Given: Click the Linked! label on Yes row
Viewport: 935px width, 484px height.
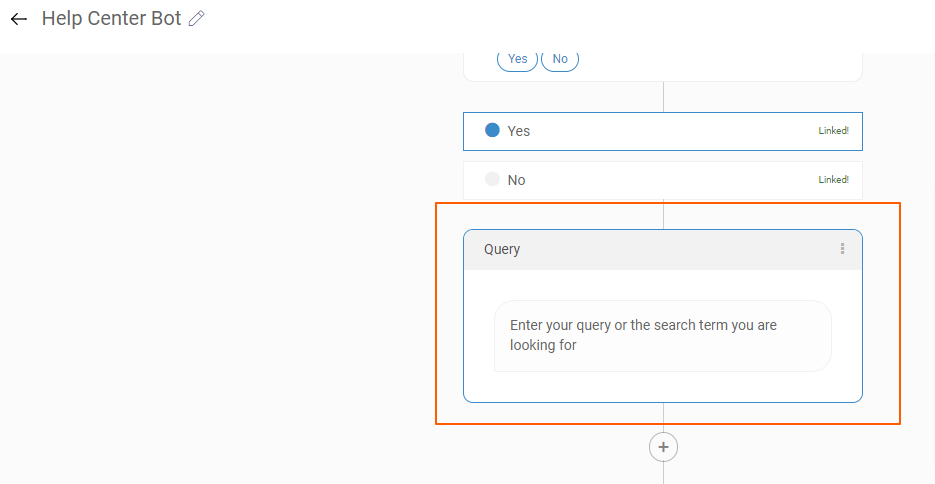Looking at the screenshot, I should click(x=833, y=131).
